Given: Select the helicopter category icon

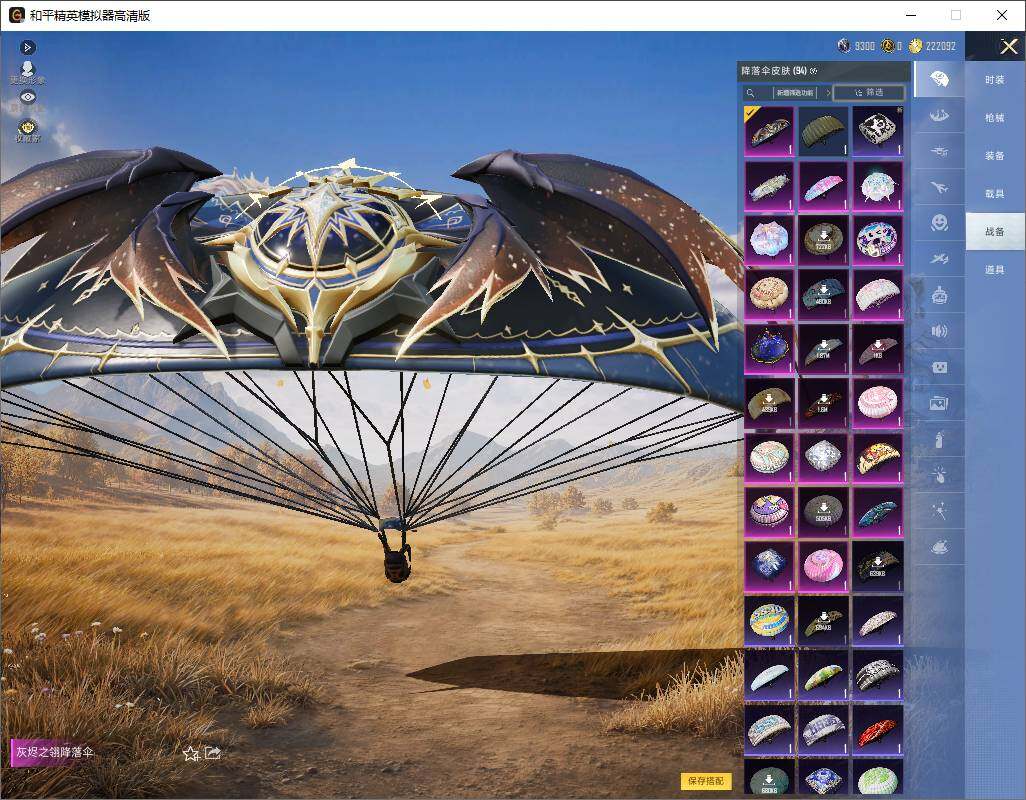Looking at the screenshot, I should [939, 152].
